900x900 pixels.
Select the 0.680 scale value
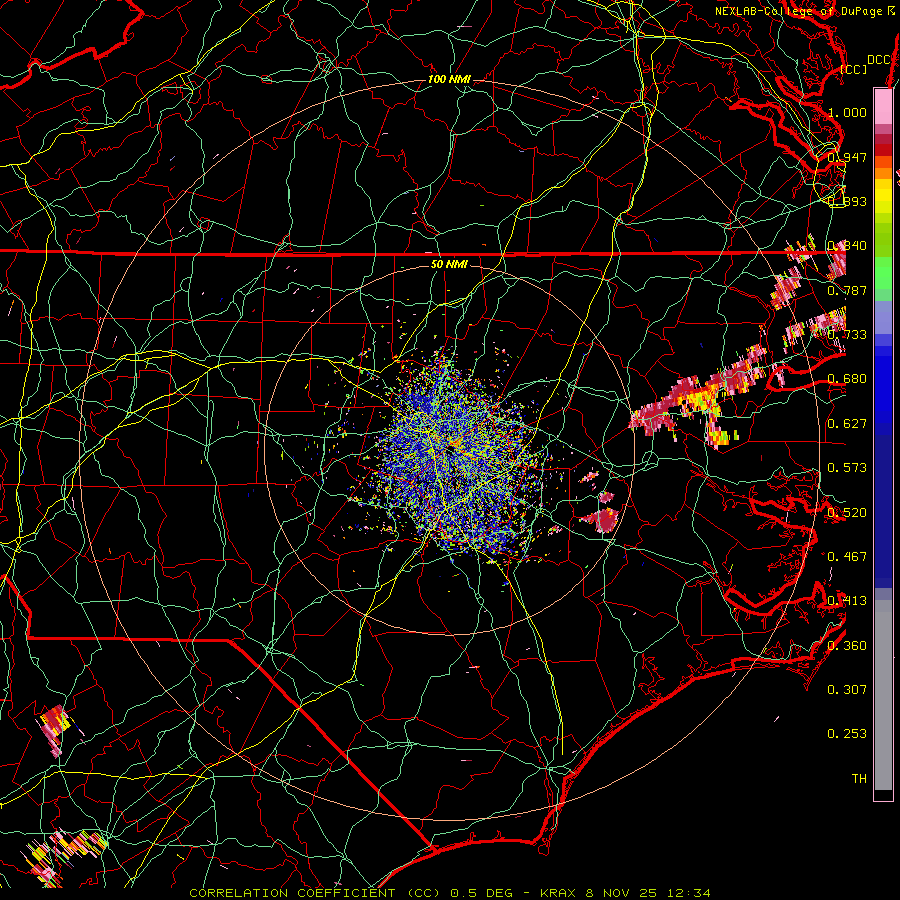(847, 379)
